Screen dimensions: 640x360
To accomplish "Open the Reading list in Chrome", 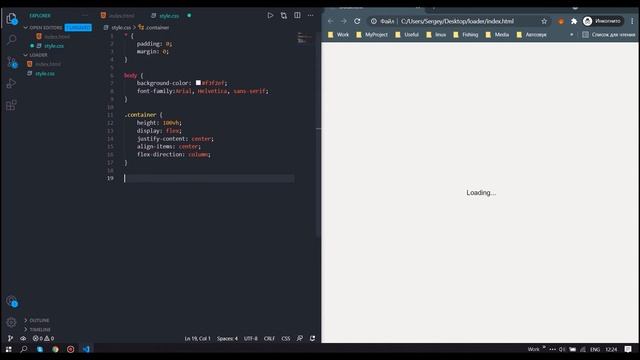I will [609, 35].
